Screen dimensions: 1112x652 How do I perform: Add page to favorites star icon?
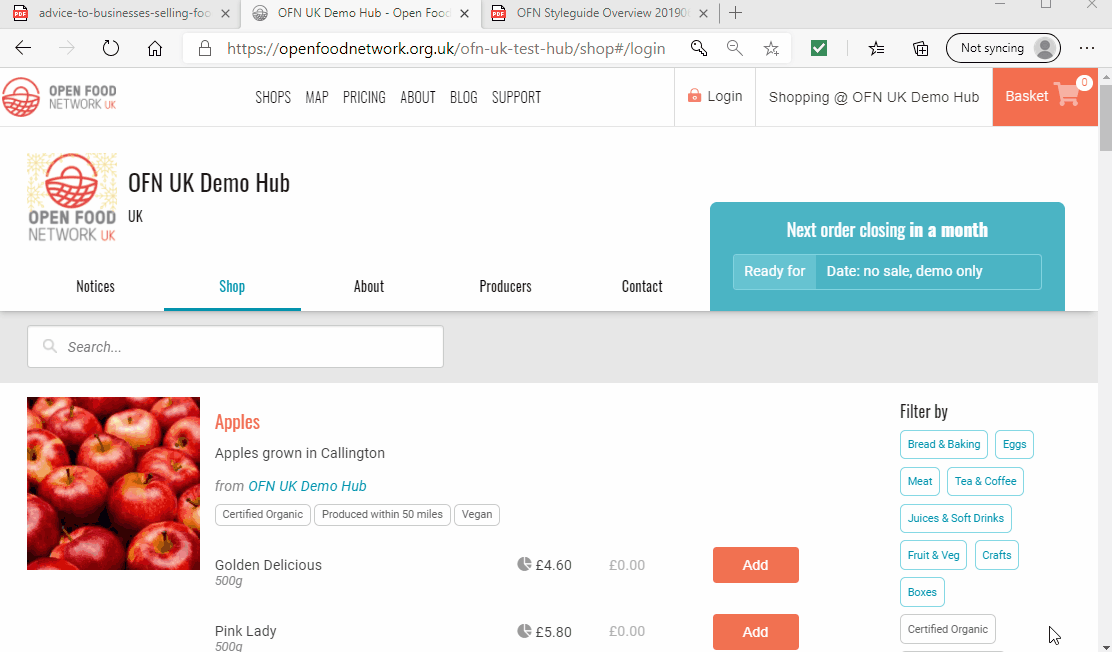click(771, 48)
